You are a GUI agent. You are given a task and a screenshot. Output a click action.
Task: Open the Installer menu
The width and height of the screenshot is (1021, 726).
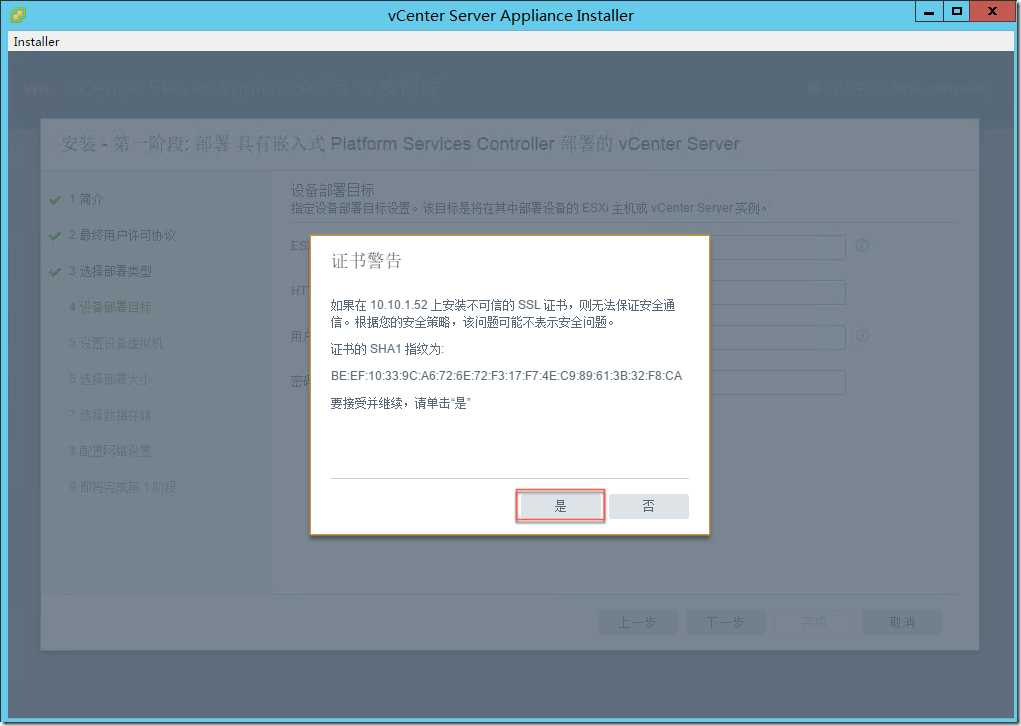click(36, 42)
